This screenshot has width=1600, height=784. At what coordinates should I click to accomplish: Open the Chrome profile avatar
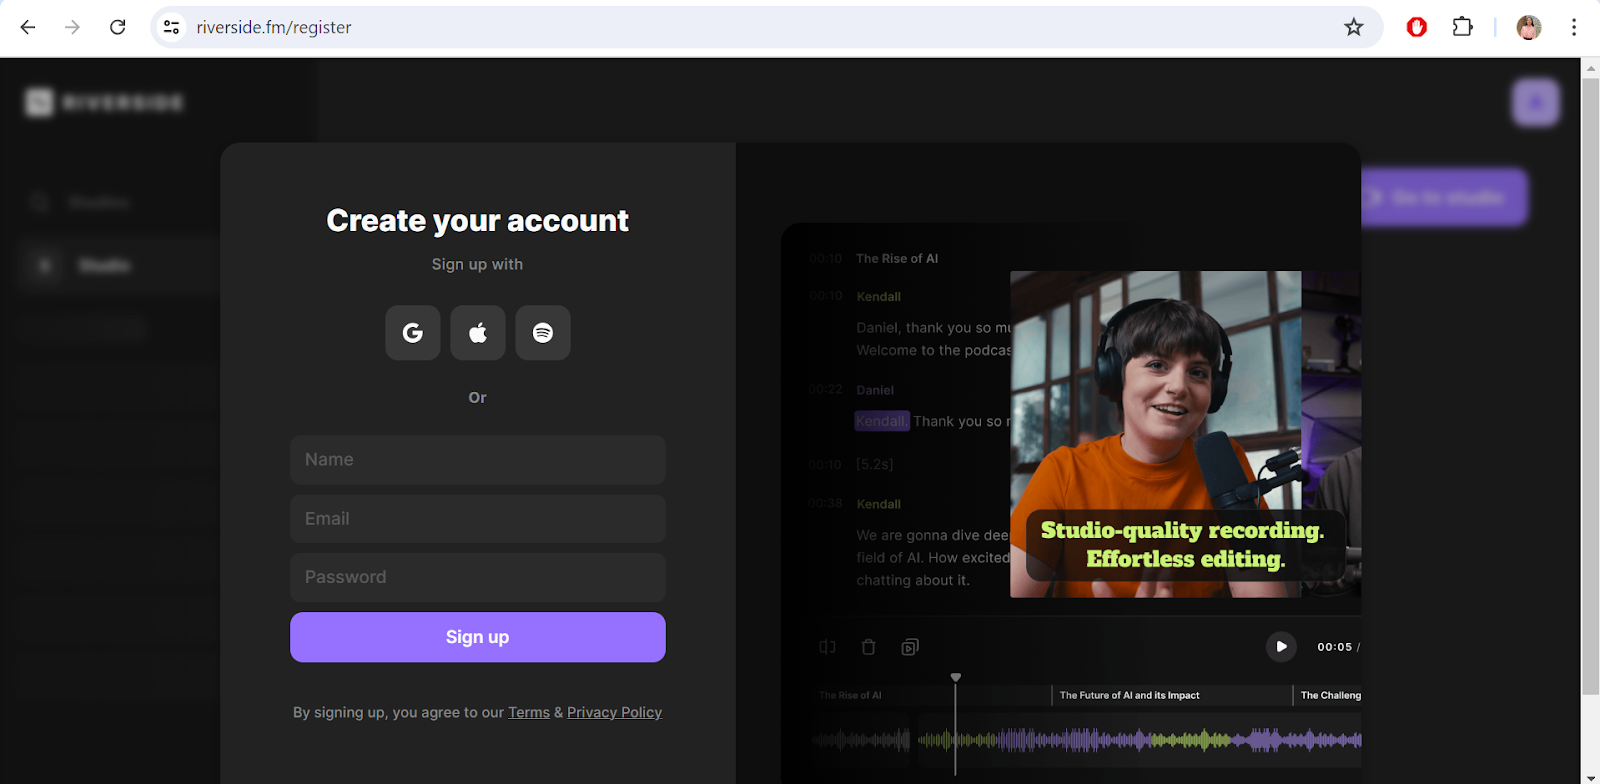pyautogui.click(x=1528, y=27)
